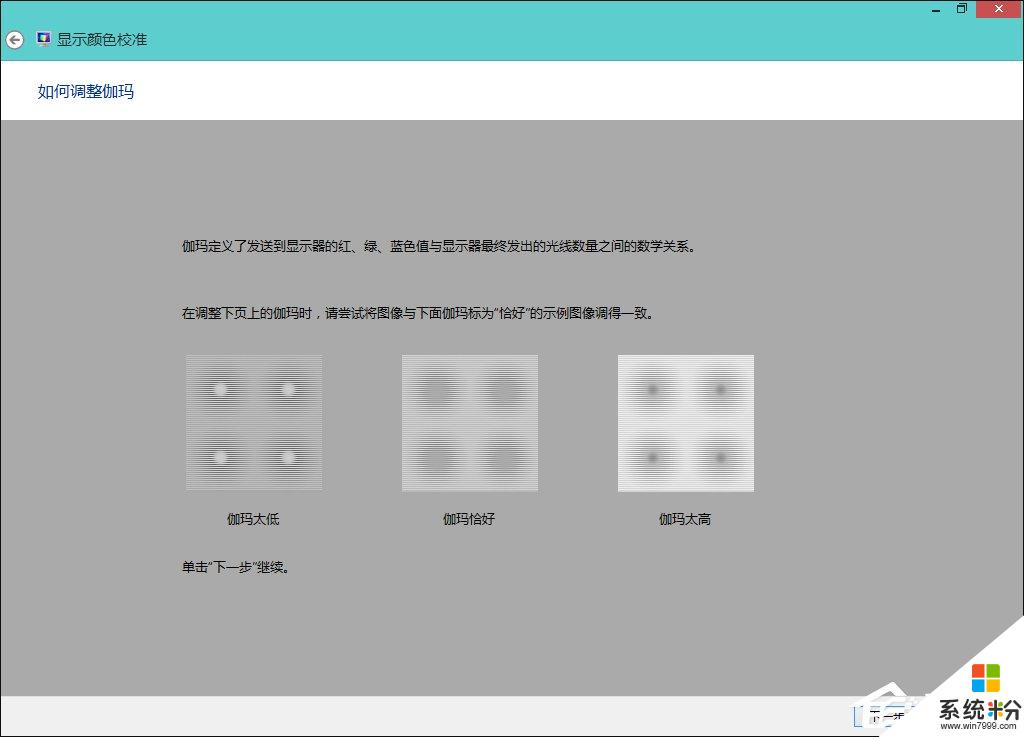This screenshot has width=1024, height=737.
Task: Click the 伽玛恰好 caption label
Action: click(469, 519)
